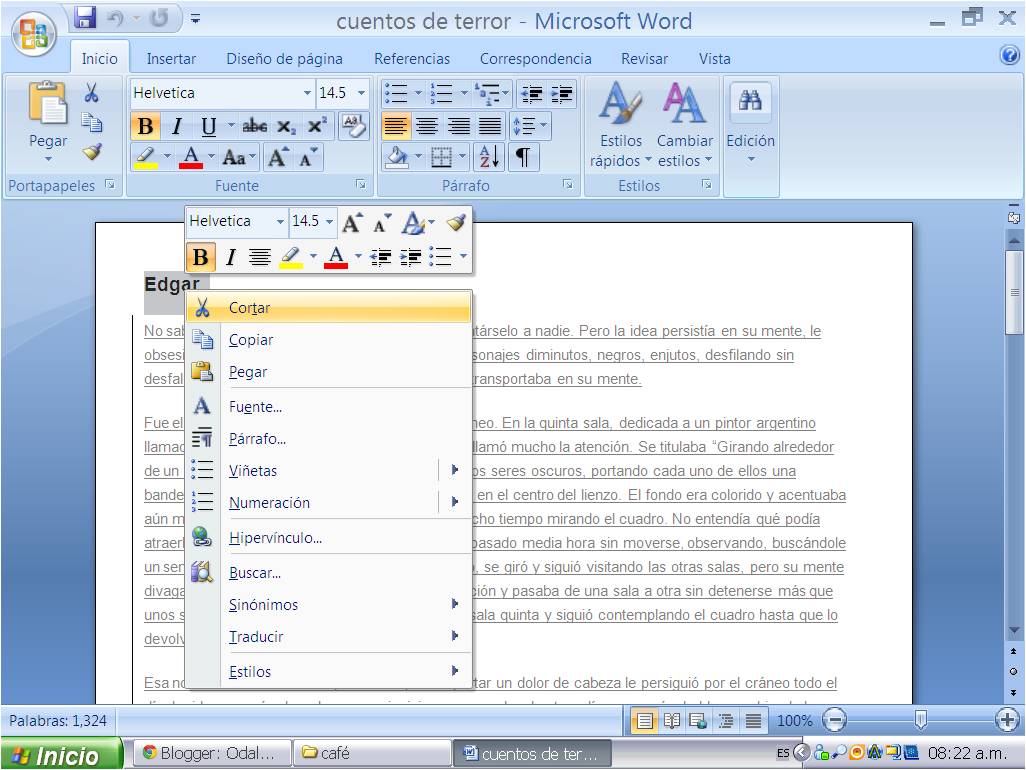
Task: Click the Copiar icon in the mini toolbar
Action: coord(203,339)
